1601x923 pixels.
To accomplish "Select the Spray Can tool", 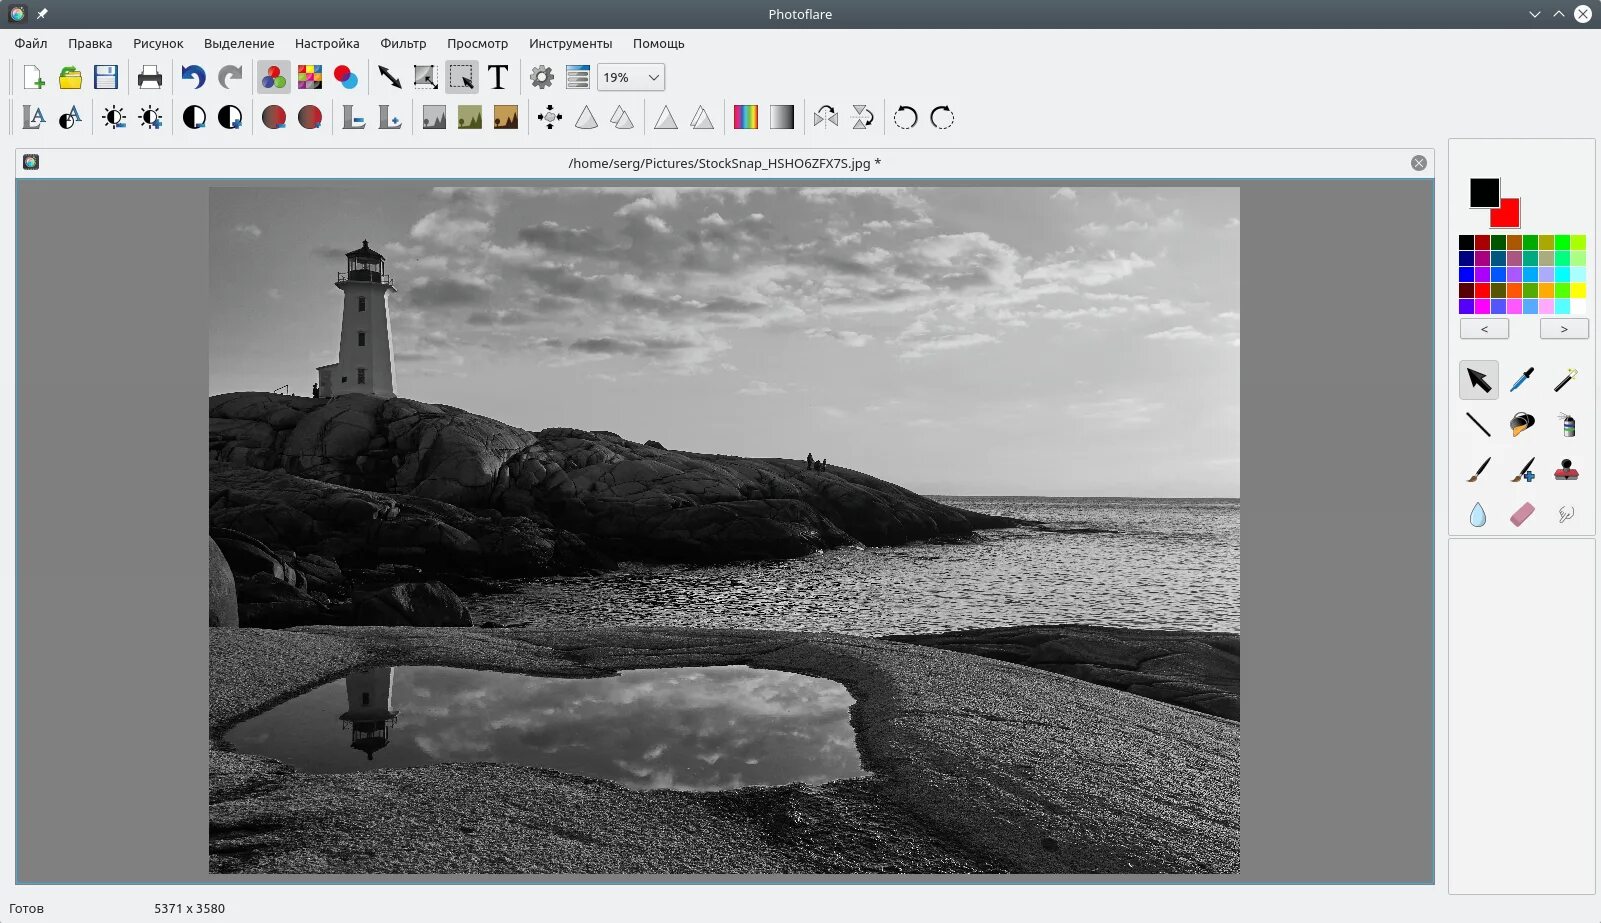I will click(1566, 425).
